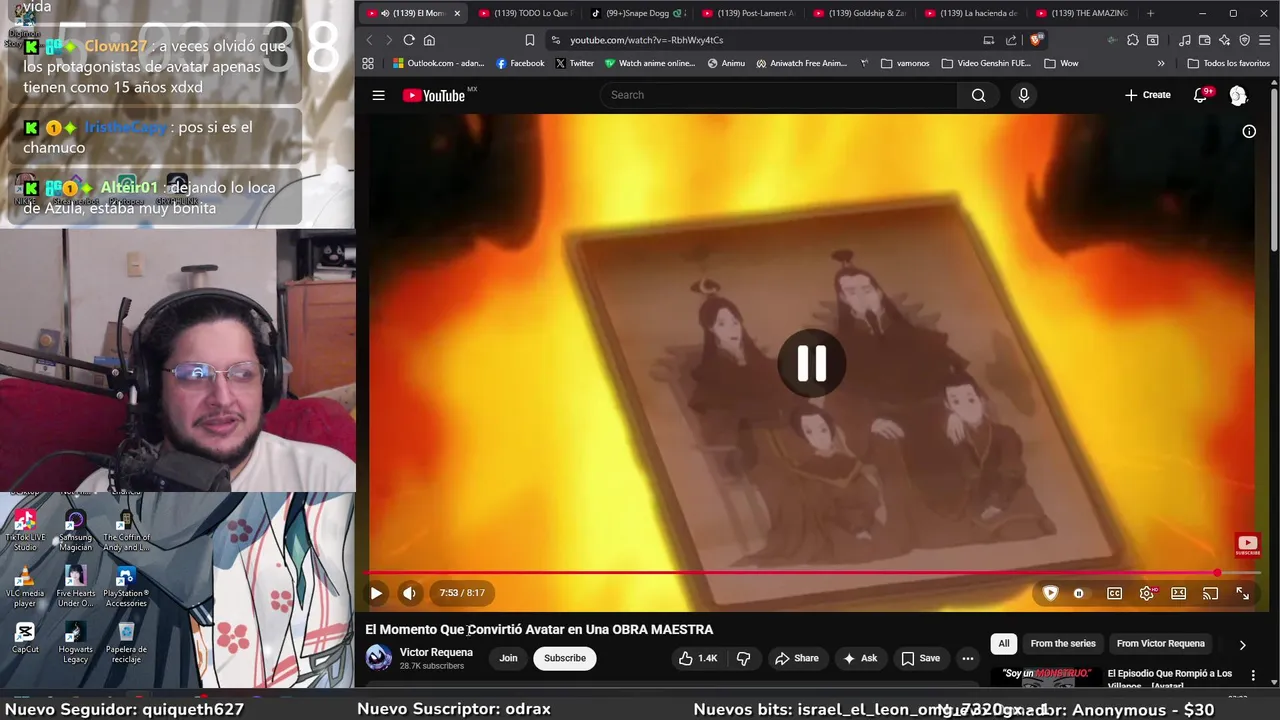Open the Soy un Monstruo video thumbnail
The image size is (1280, 720).
tap(1046, 677)
